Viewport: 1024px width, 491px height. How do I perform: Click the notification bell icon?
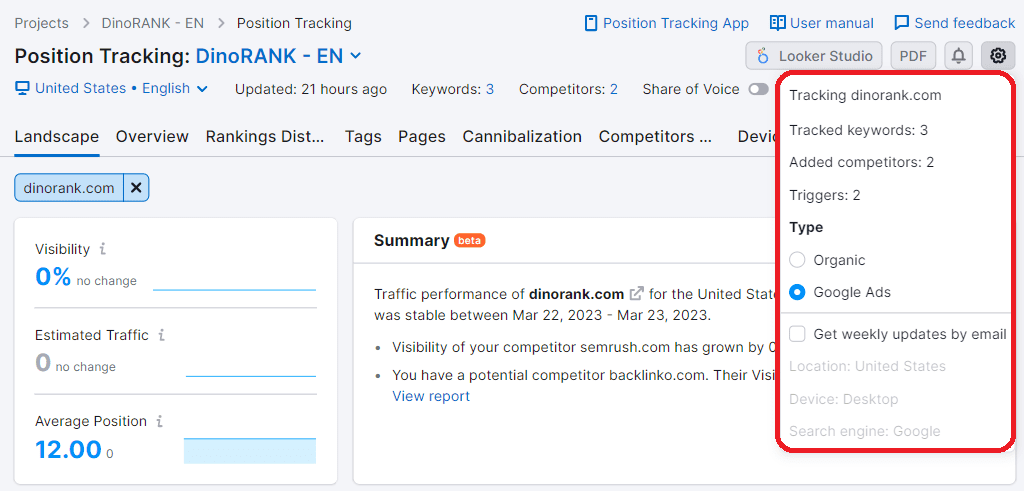tap(958, 56)
